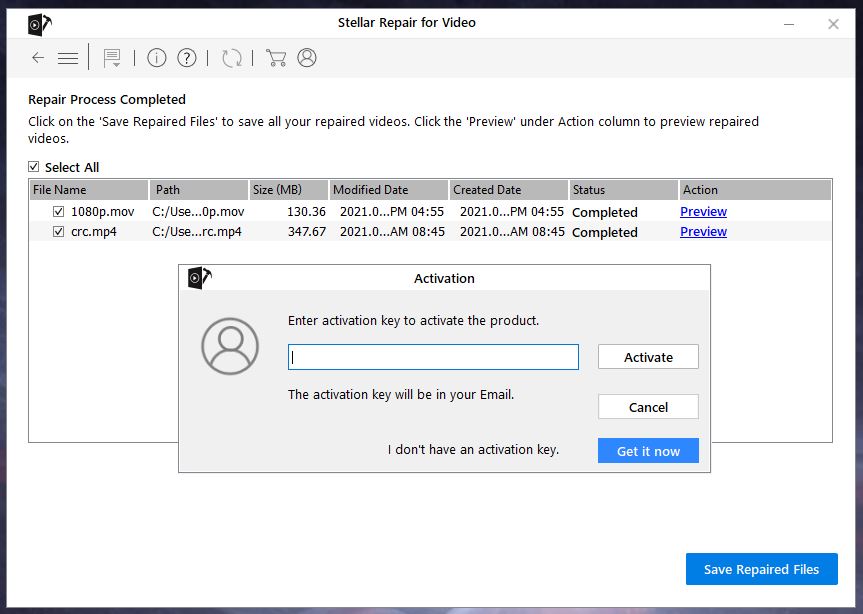Click Save Repaired Files button
863x614 pixels.
762,569
